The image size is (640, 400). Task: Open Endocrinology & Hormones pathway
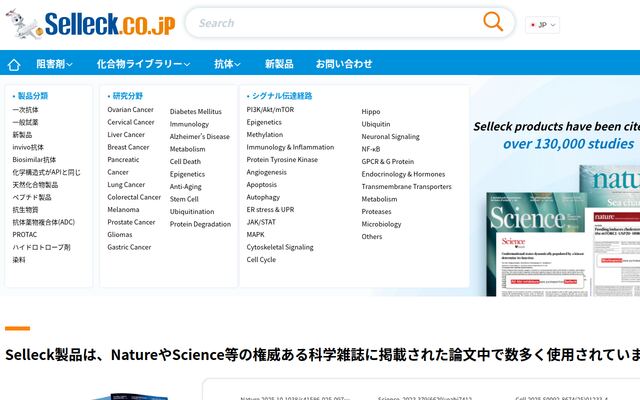click(403, 174)
